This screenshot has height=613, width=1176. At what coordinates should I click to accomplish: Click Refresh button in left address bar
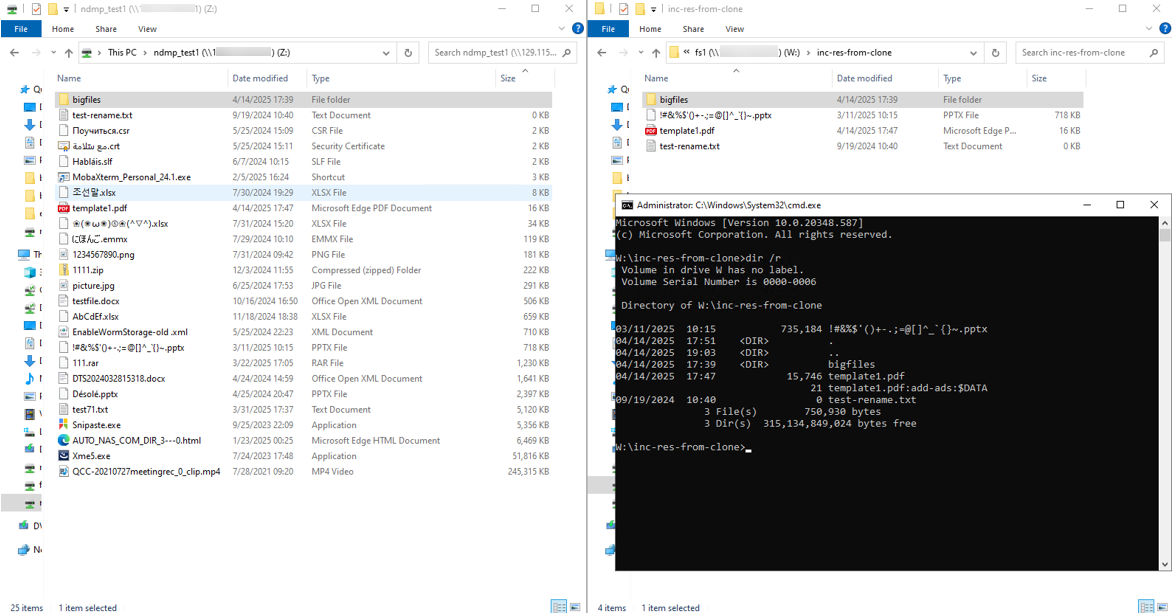point(408,53)
